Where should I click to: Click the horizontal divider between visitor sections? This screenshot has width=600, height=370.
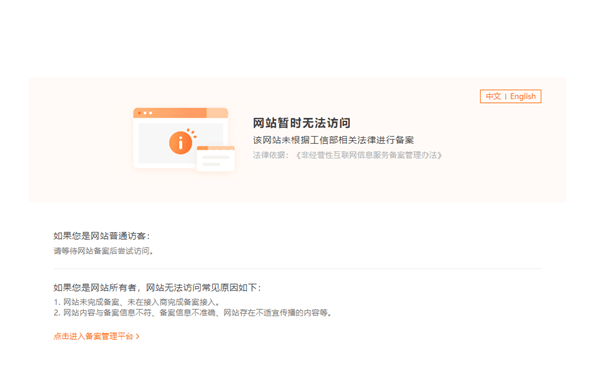pos(297,269)
